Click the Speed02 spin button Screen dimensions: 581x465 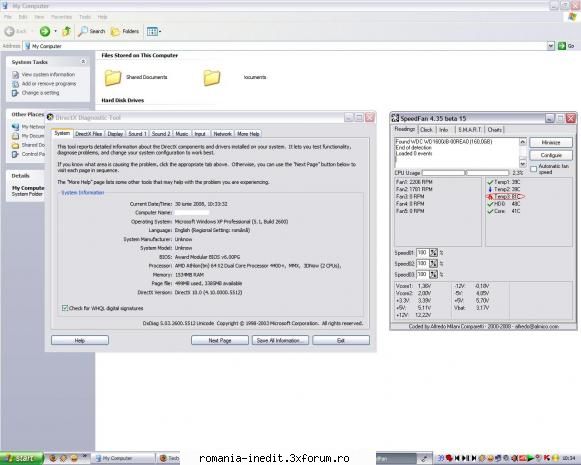433,263
